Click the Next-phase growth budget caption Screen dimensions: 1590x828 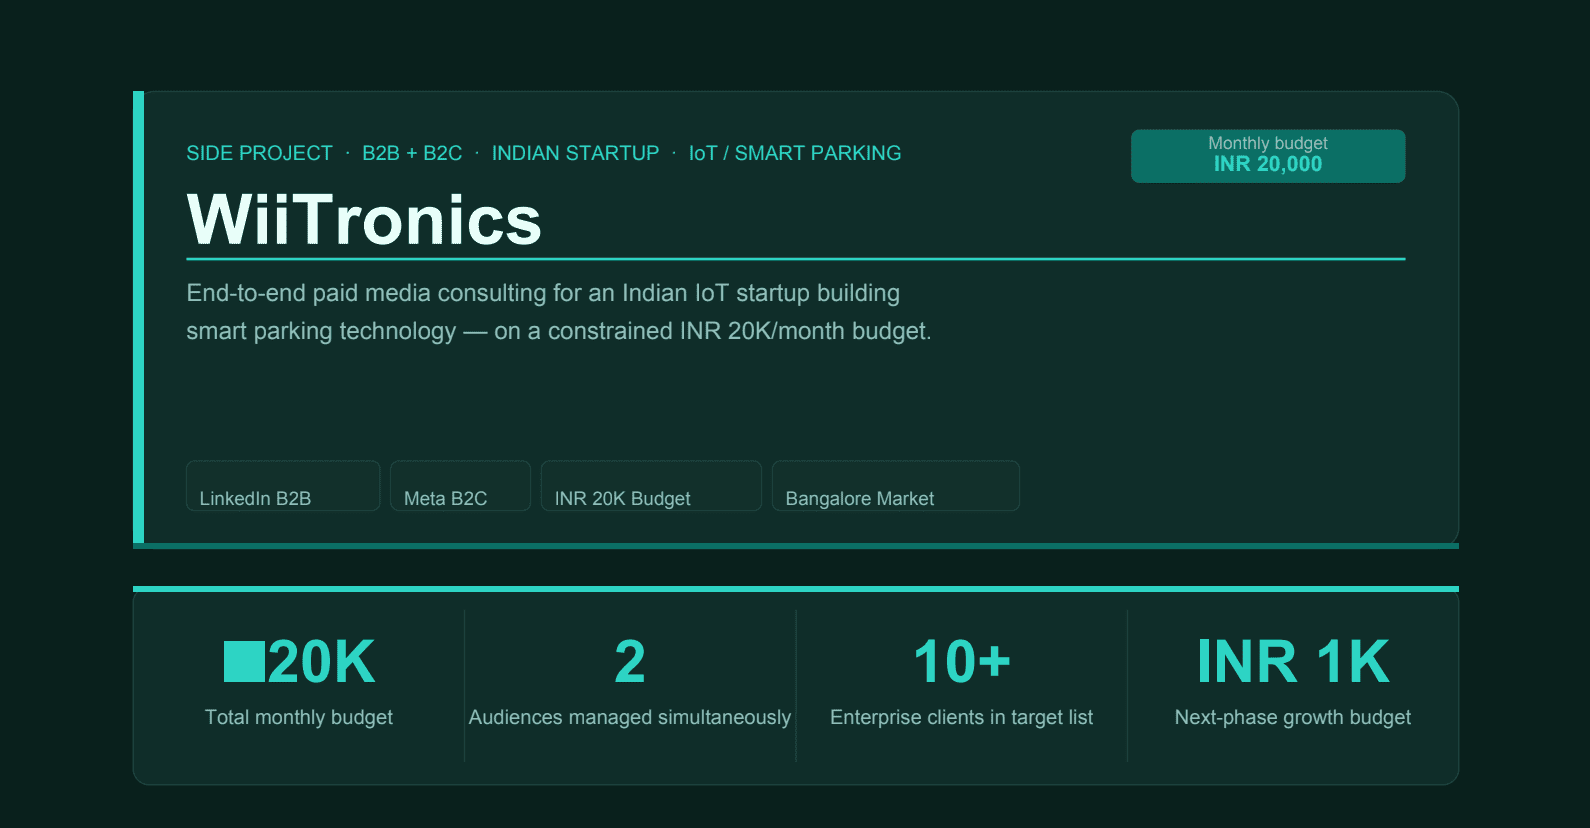coord(1293,717)
